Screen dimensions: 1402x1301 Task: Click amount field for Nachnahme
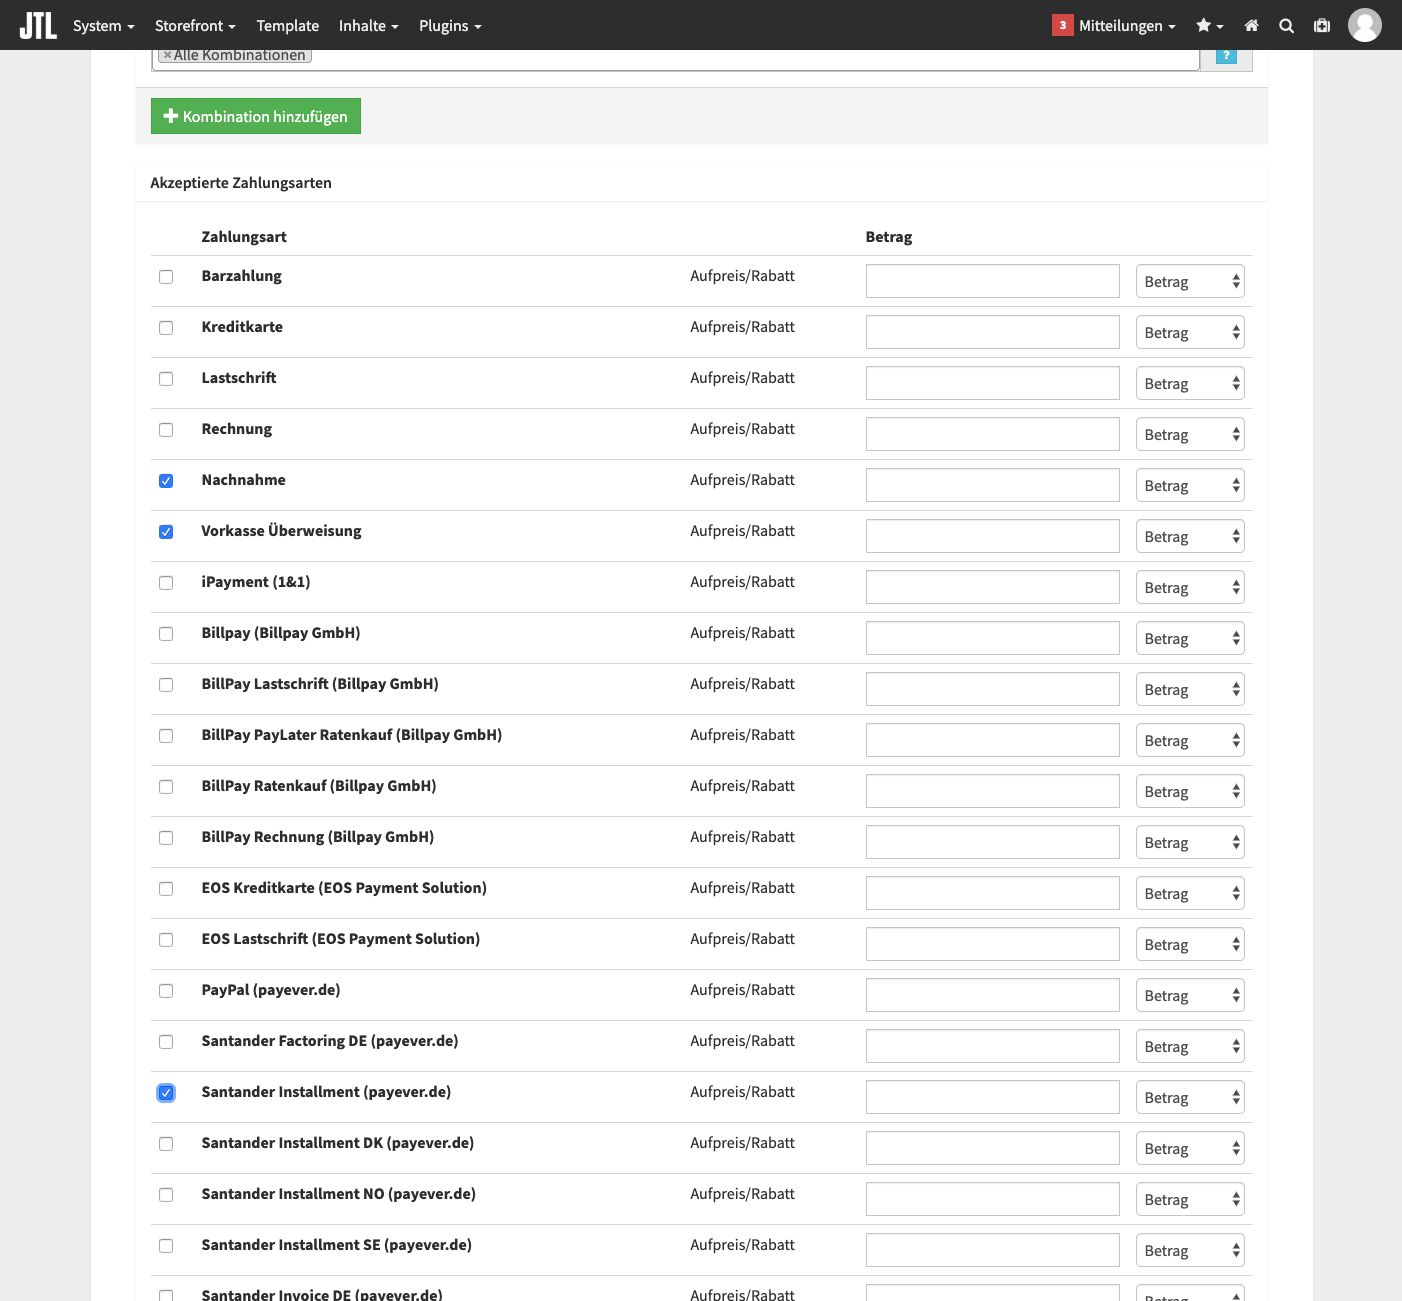(x=992, y=485)
